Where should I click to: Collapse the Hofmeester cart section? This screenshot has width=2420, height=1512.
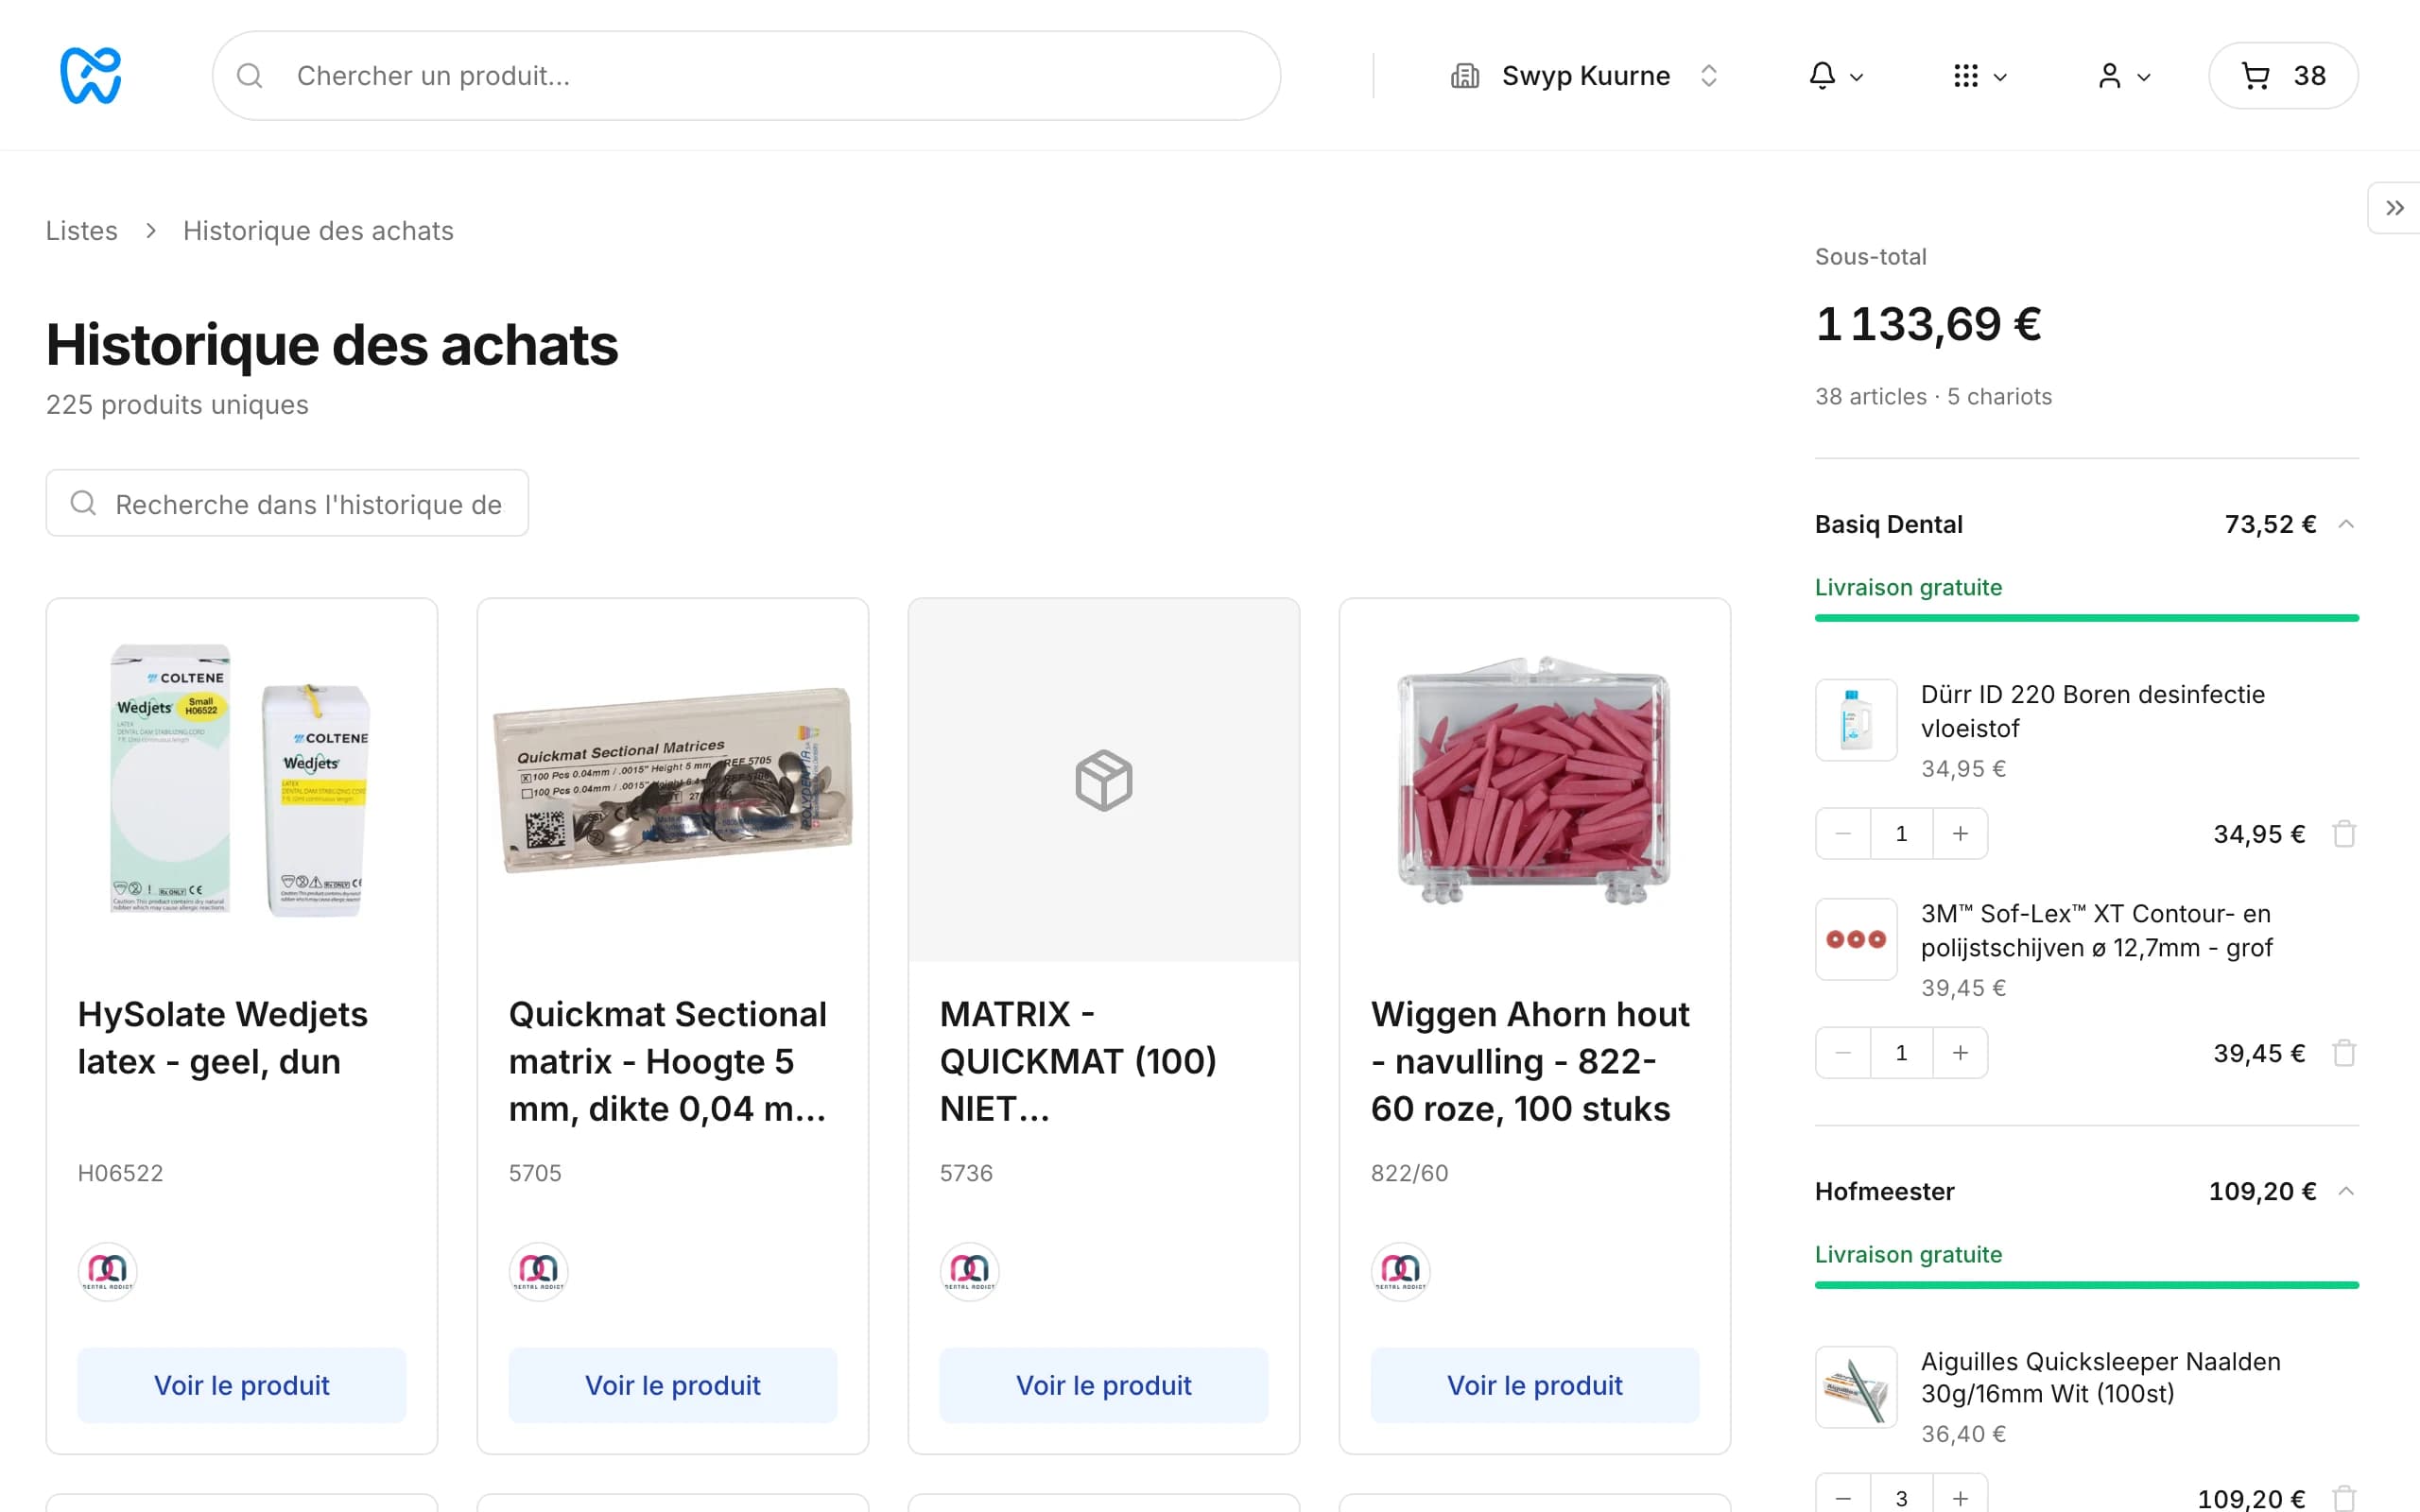[x=2346, y=1191]
